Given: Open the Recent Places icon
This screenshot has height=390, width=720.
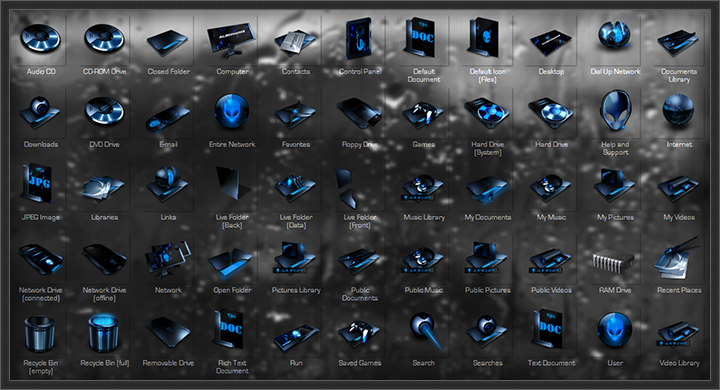Looking at the screenshot, I should (x=677, y=259).
